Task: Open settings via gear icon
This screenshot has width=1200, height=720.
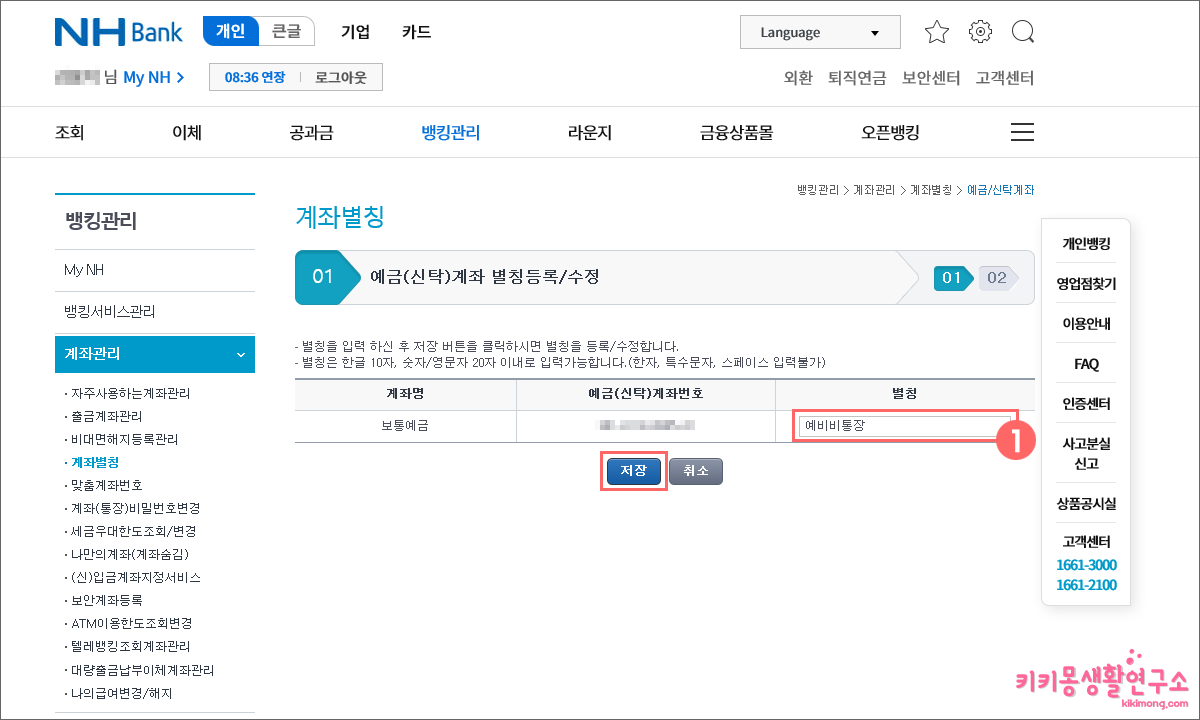Action: pos(980,31)
